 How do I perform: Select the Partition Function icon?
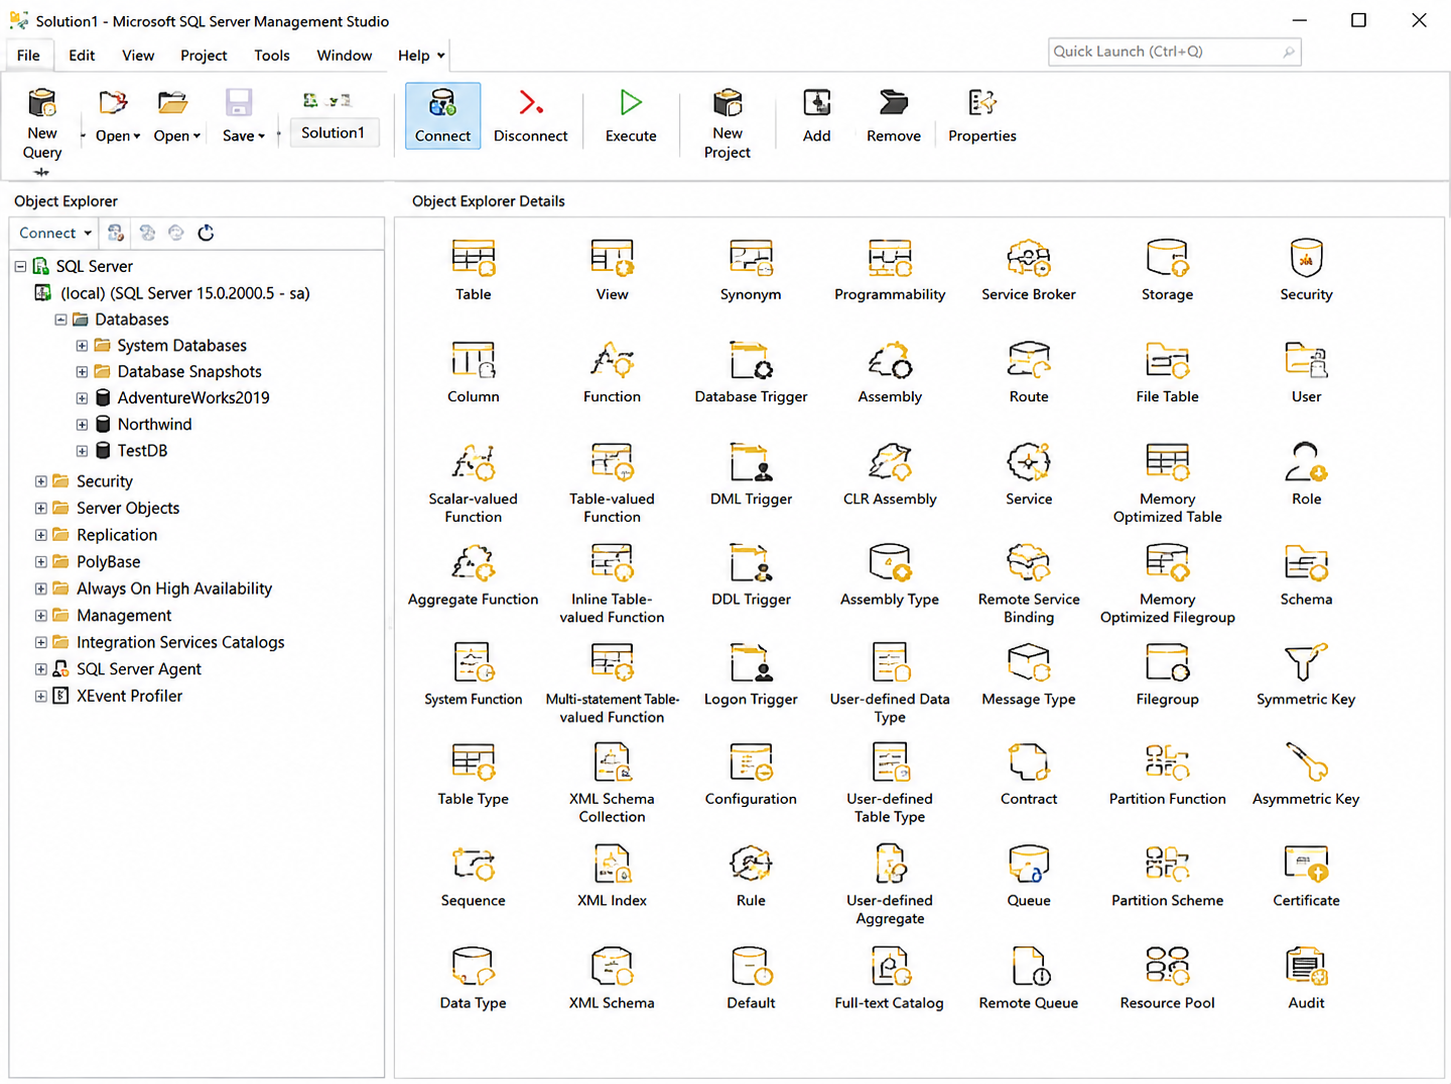(x=1167, y=762)
